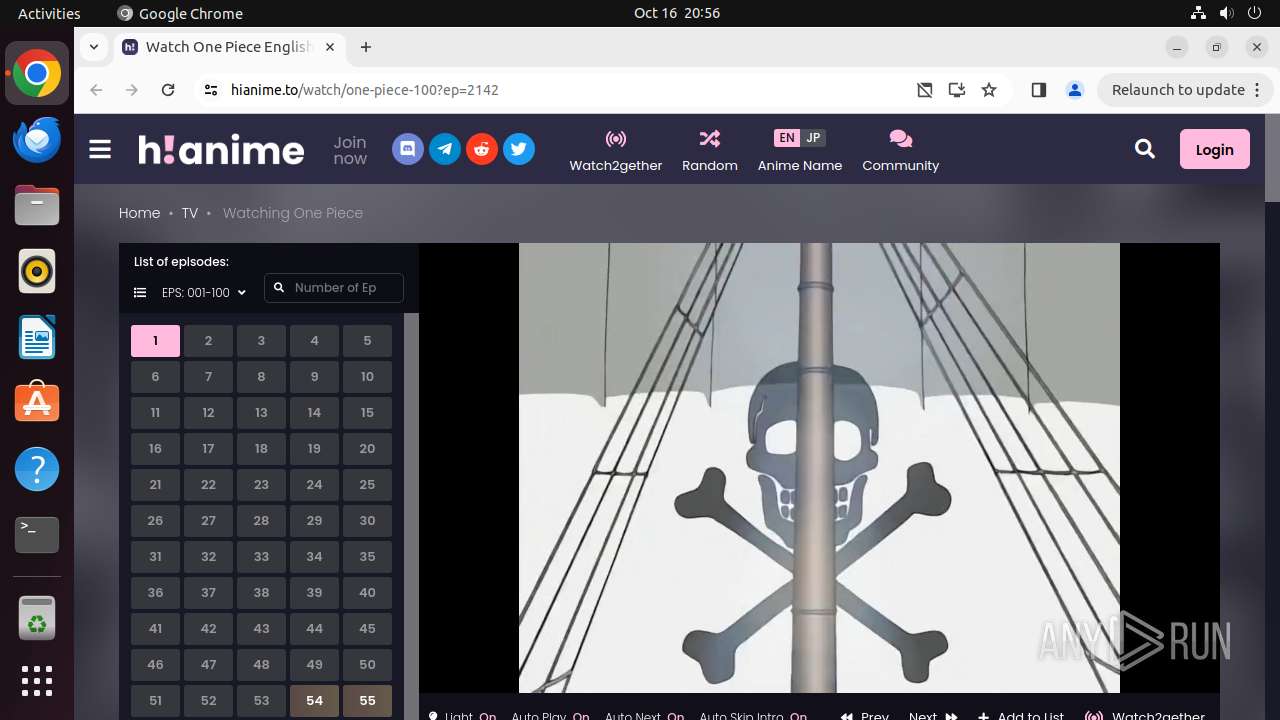Click the video player area
1280x720 pixels.
click(819, 468)
